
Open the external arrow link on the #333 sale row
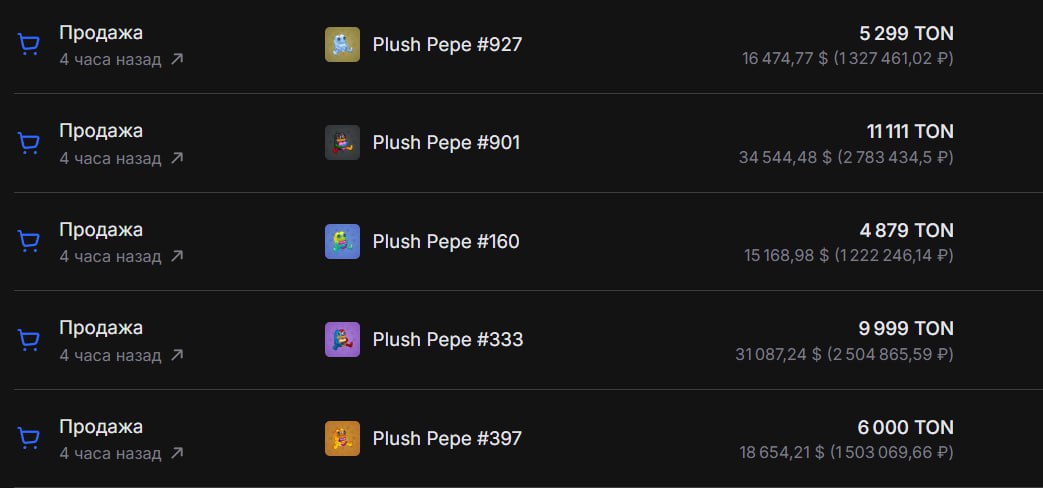pyautogui.click(x=177, y=355)
